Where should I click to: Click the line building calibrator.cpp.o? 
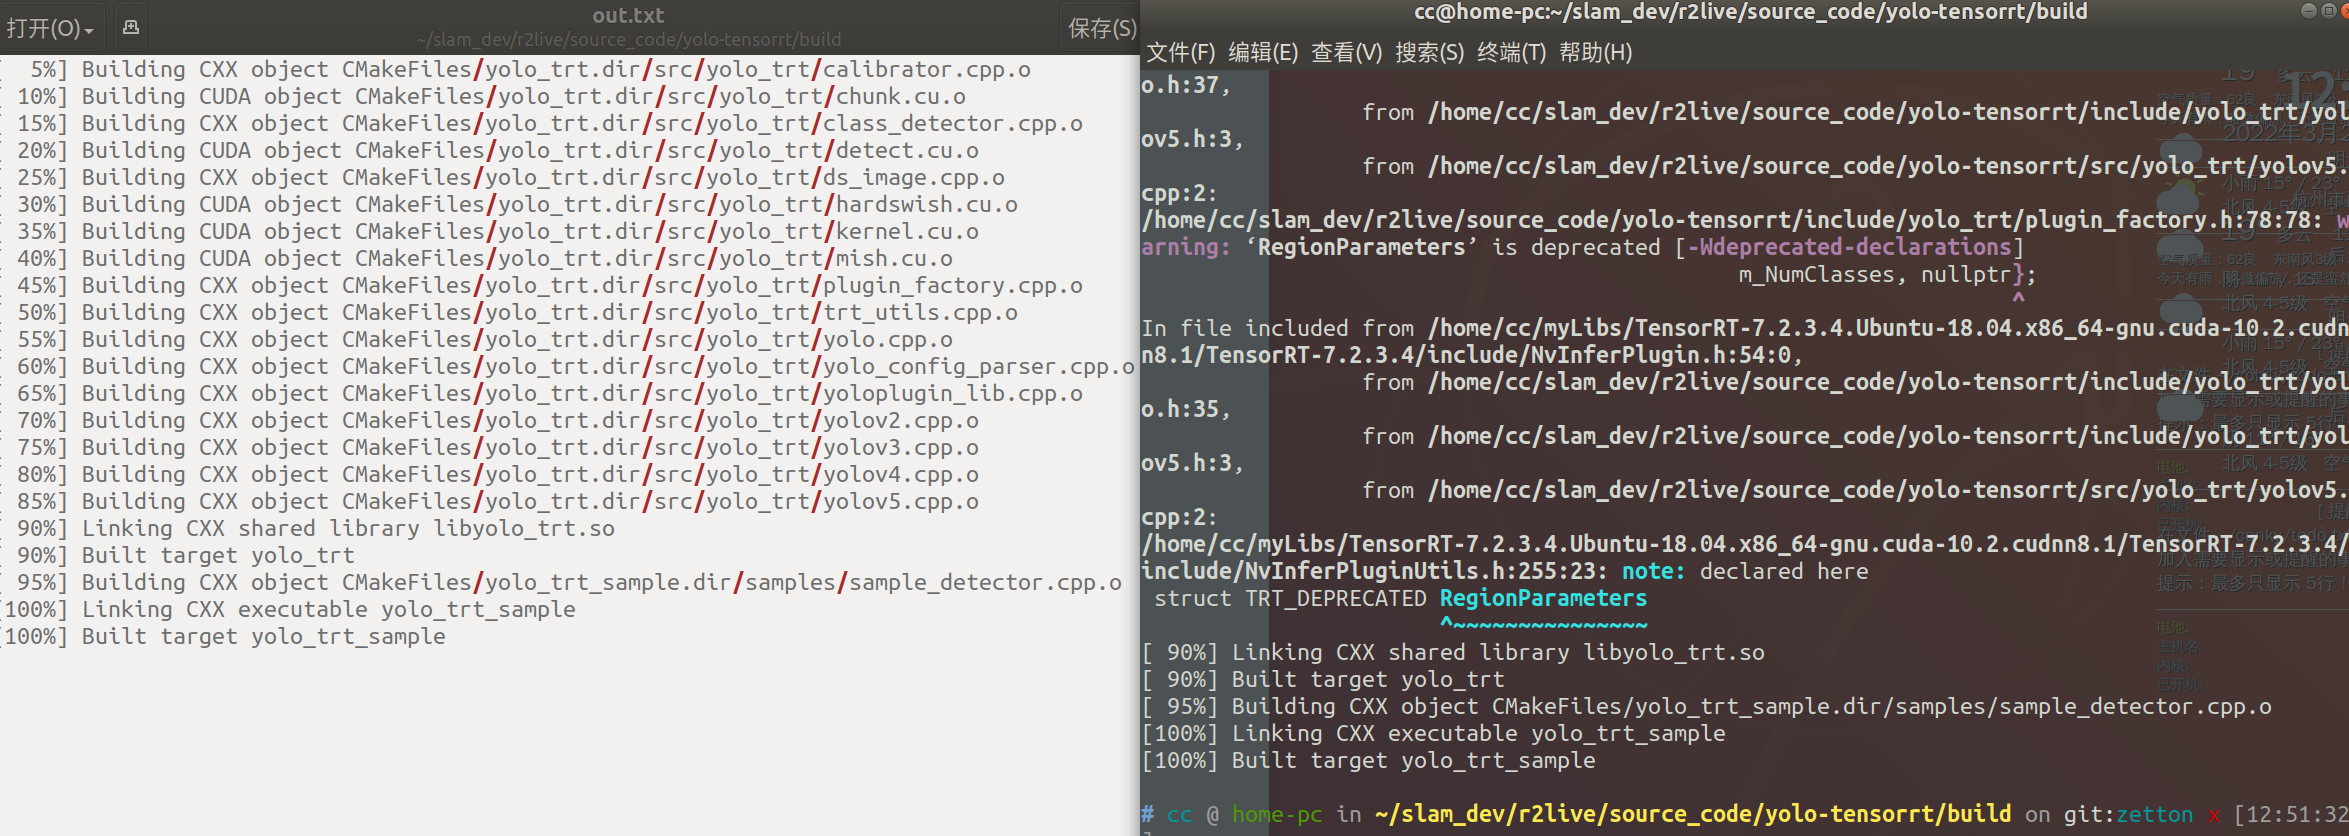click(x=517, y=69)
